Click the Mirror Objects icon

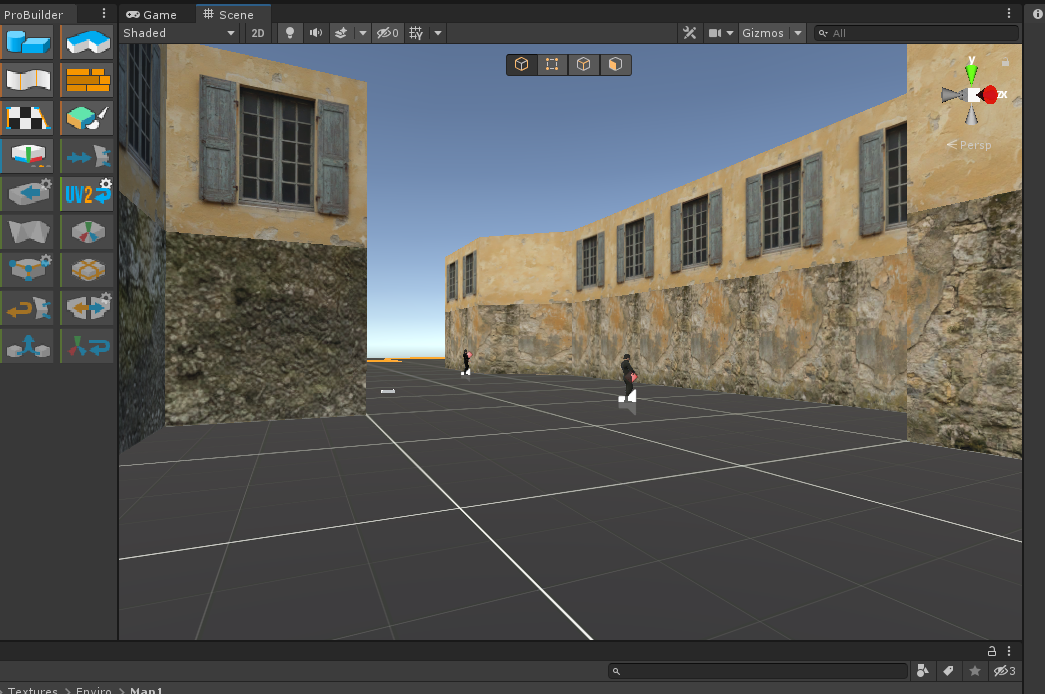(87, 308)
